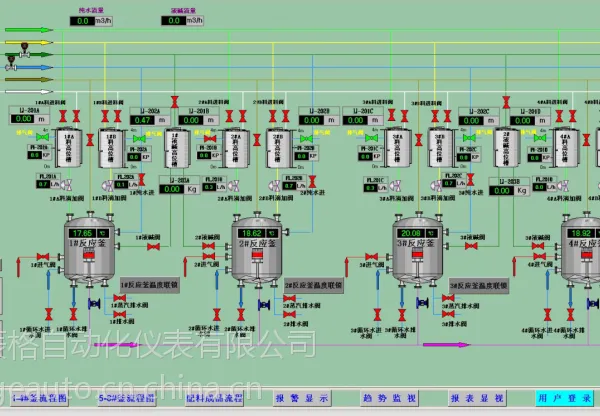Click the 纯水流量 0.0 m3/h readout

(x=91, y=21)
